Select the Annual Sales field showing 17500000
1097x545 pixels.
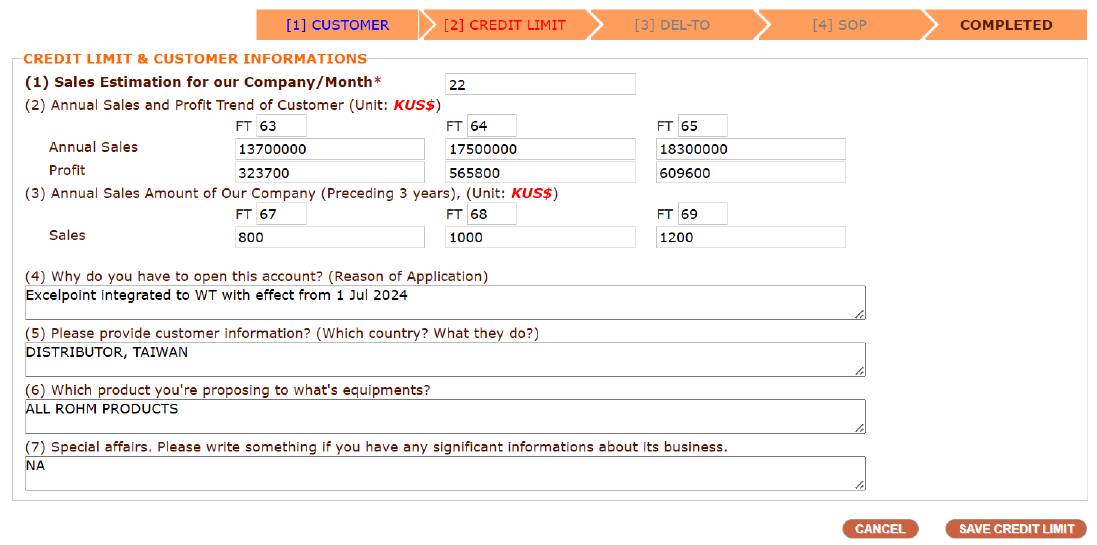540,149
